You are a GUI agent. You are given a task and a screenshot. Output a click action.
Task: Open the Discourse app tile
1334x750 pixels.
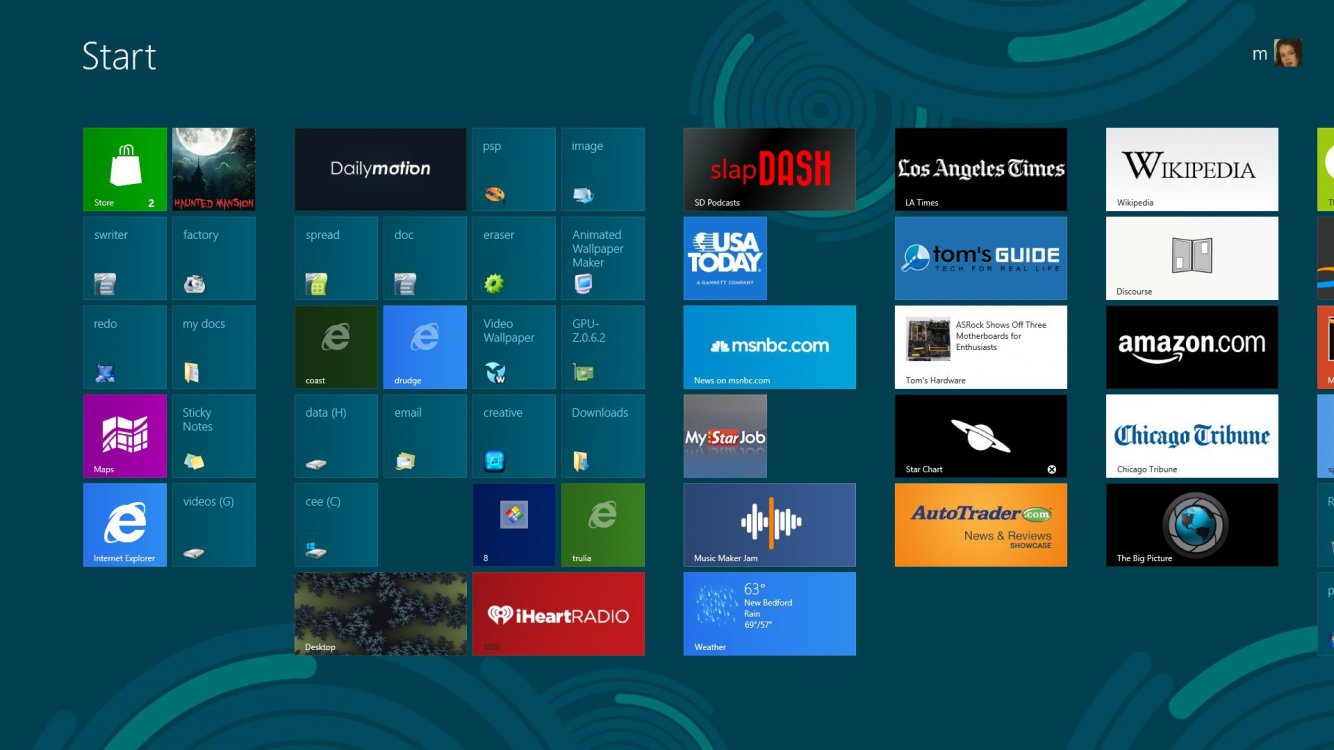1191,258
